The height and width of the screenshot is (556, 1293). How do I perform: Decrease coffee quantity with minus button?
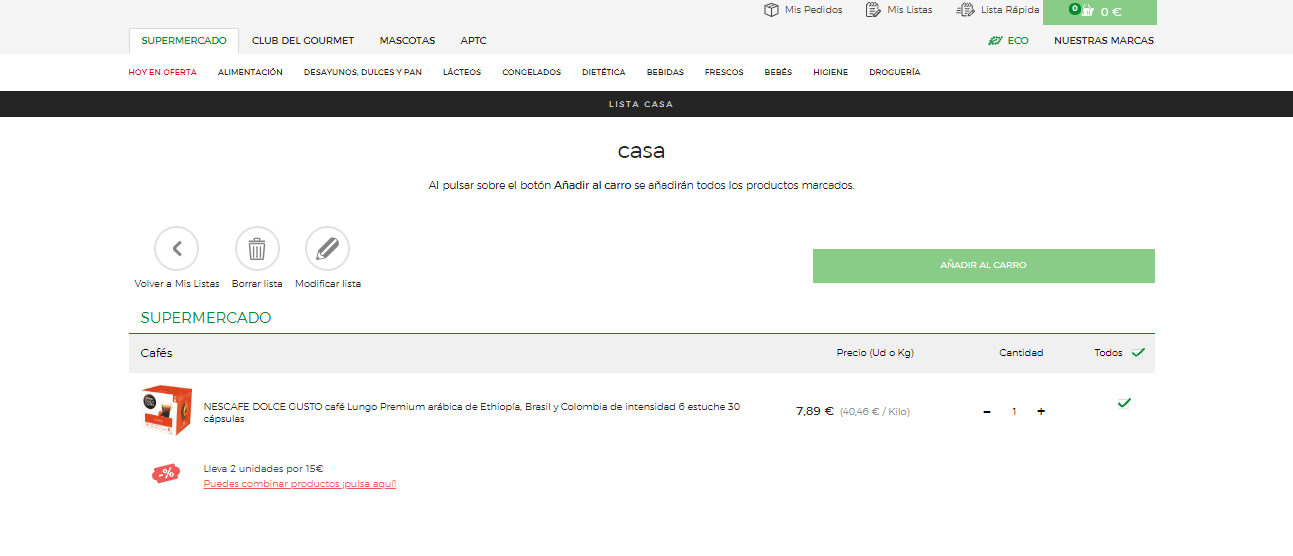pyautogui.click(x=987, y=412)
